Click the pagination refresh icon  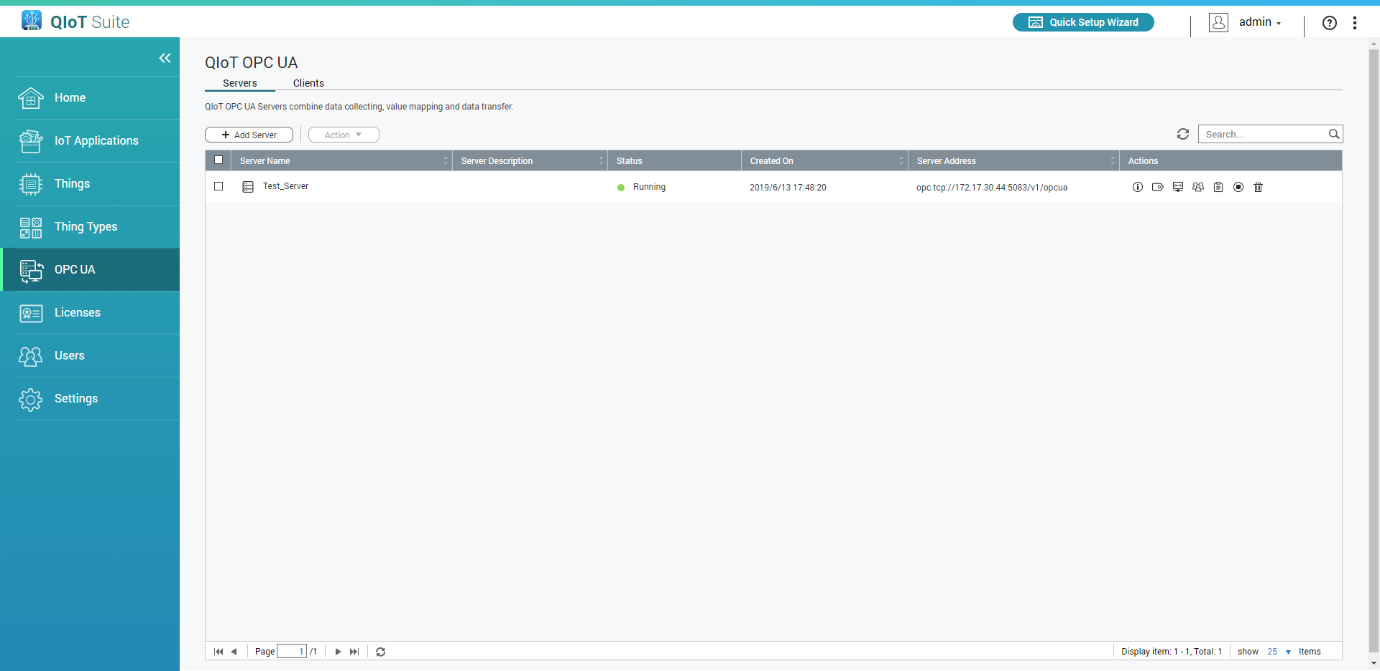pos(381,652)
